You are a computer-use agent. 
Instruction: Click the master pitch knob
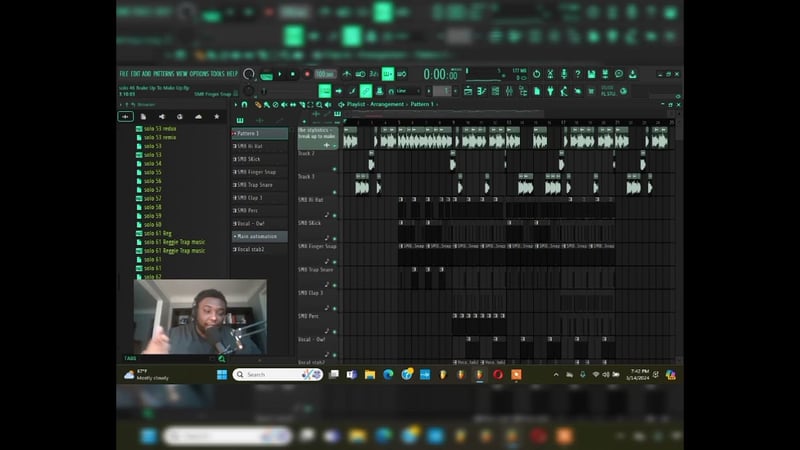click(x=248, y=91)
